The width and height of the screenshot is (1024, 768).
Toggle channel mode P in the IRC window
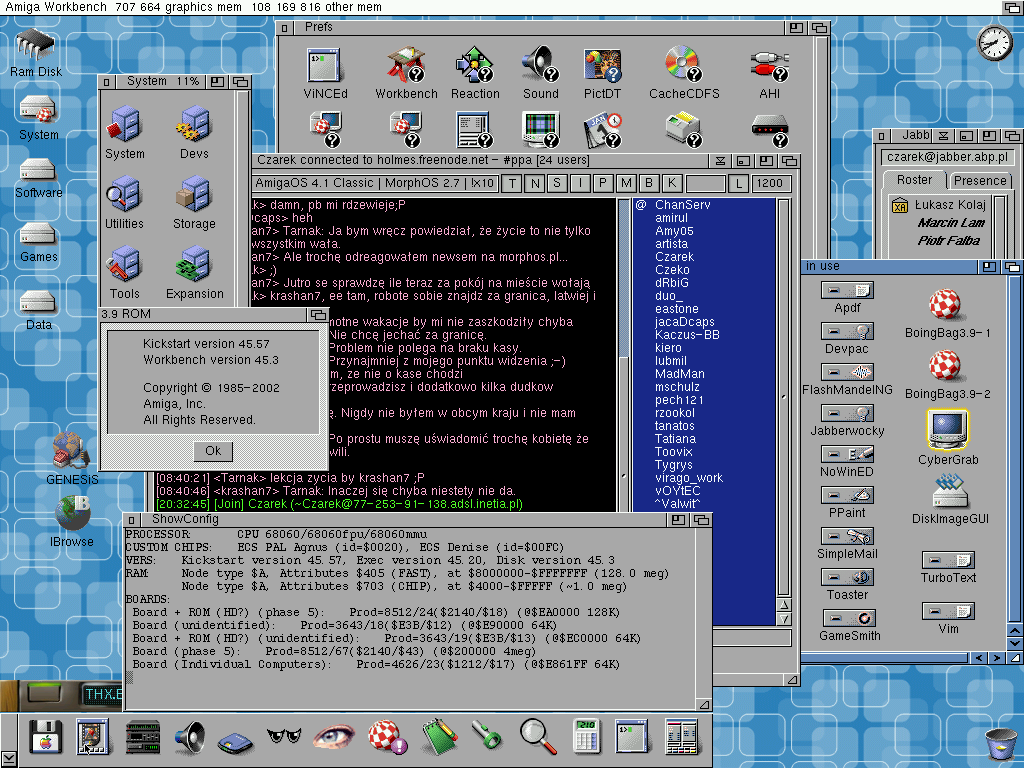pyautogui.click(x=603, y=184)
